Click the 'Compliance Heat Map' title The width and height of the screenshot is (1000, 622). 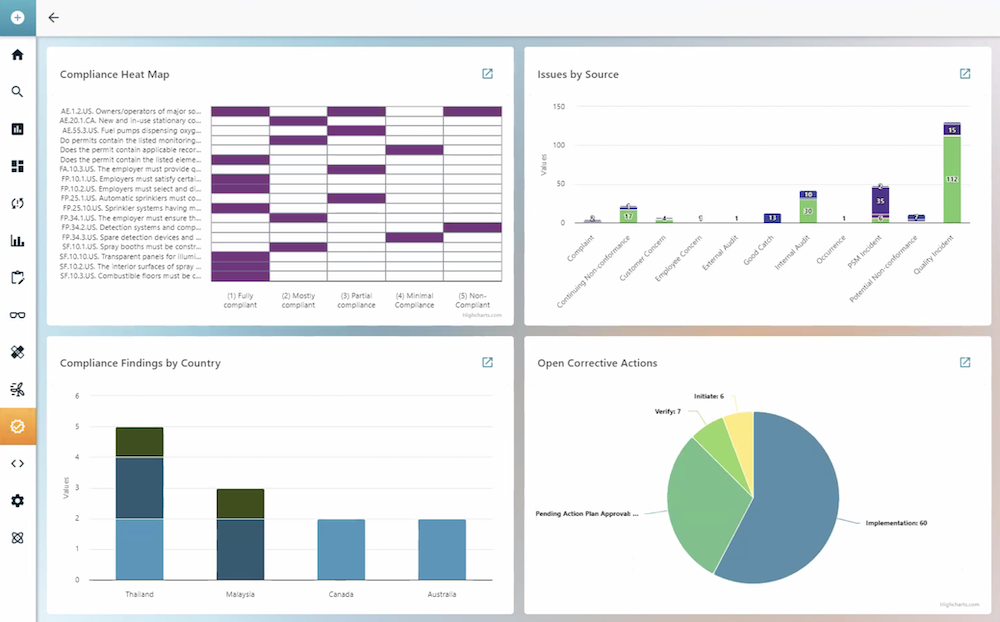115,74
